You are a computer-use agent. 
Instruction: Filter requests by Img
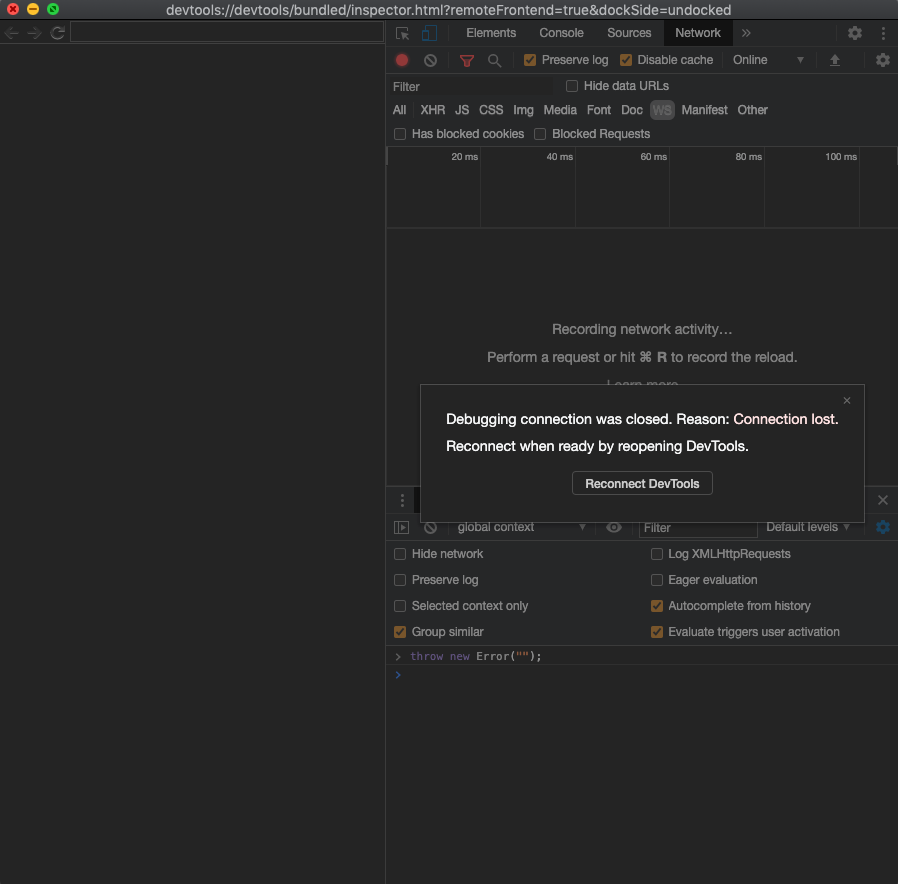point(523,110)
